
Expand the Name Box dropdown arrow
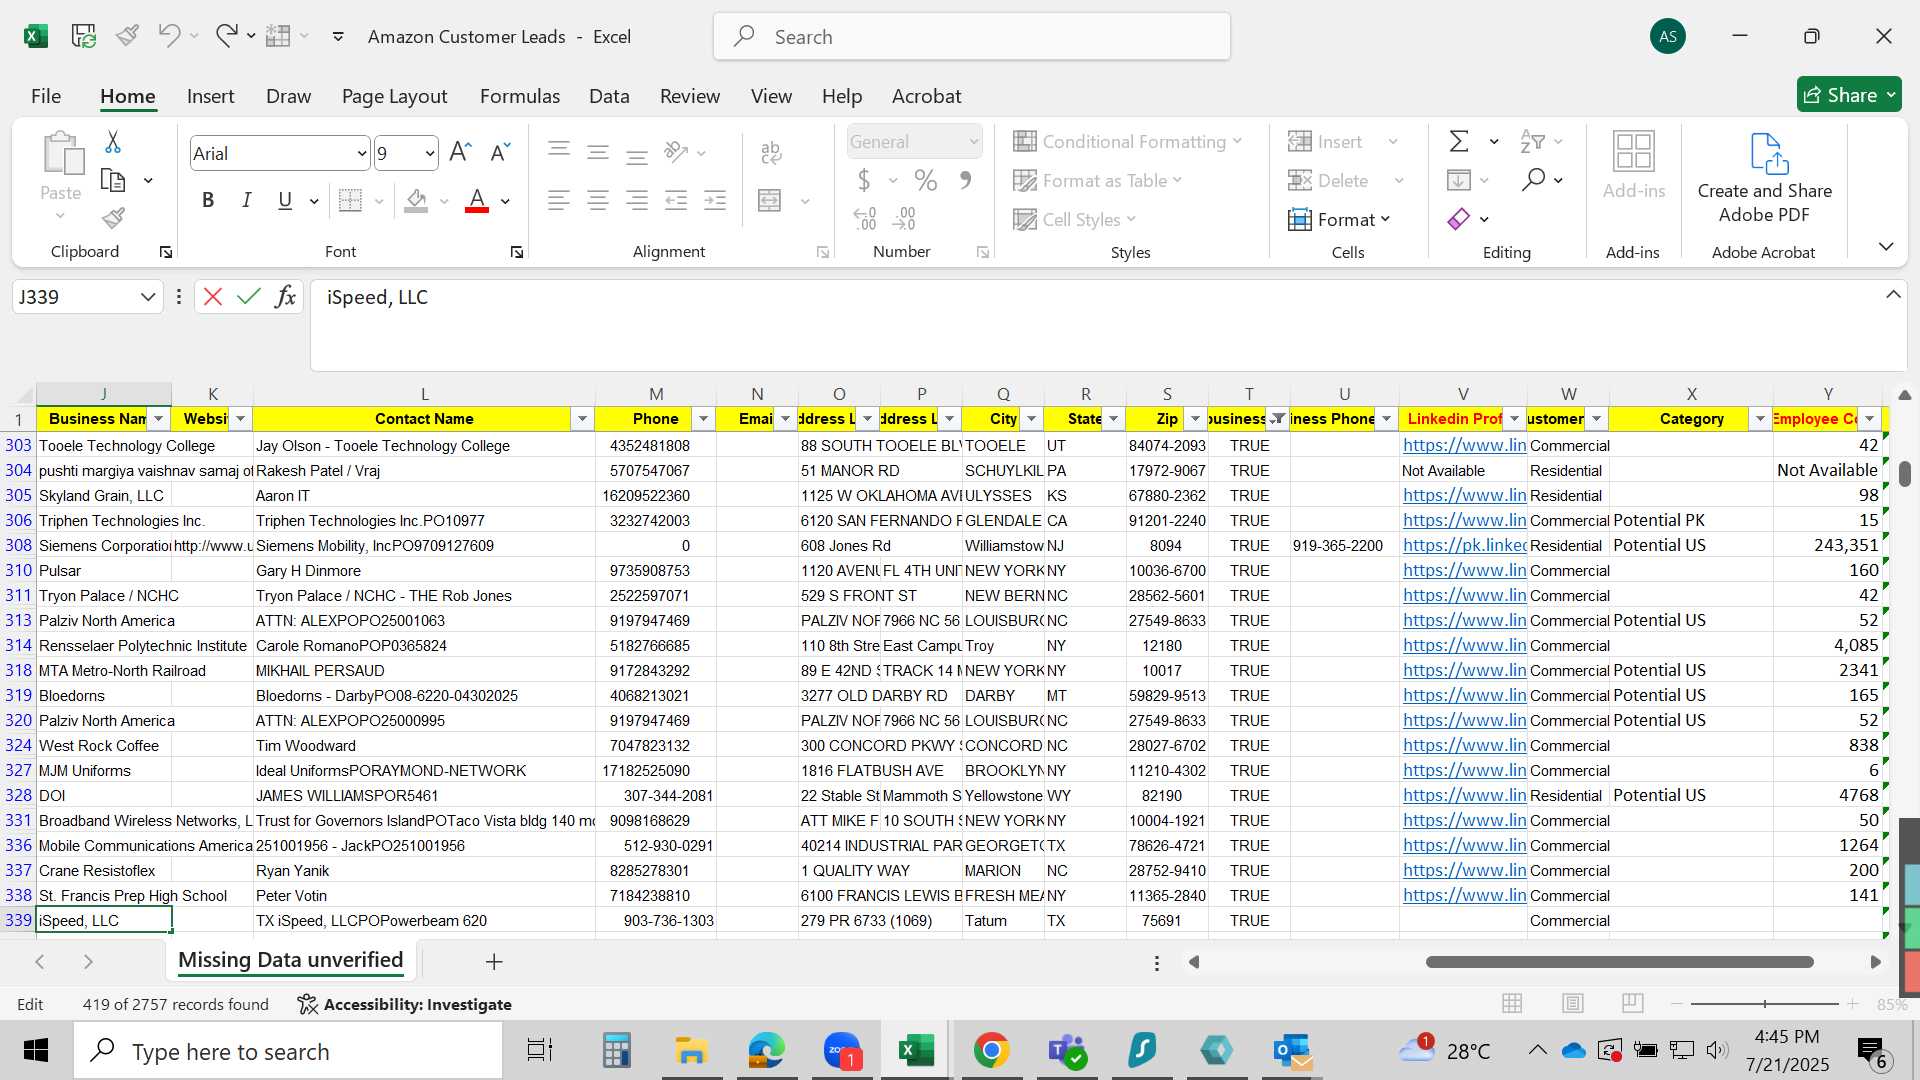147,297
